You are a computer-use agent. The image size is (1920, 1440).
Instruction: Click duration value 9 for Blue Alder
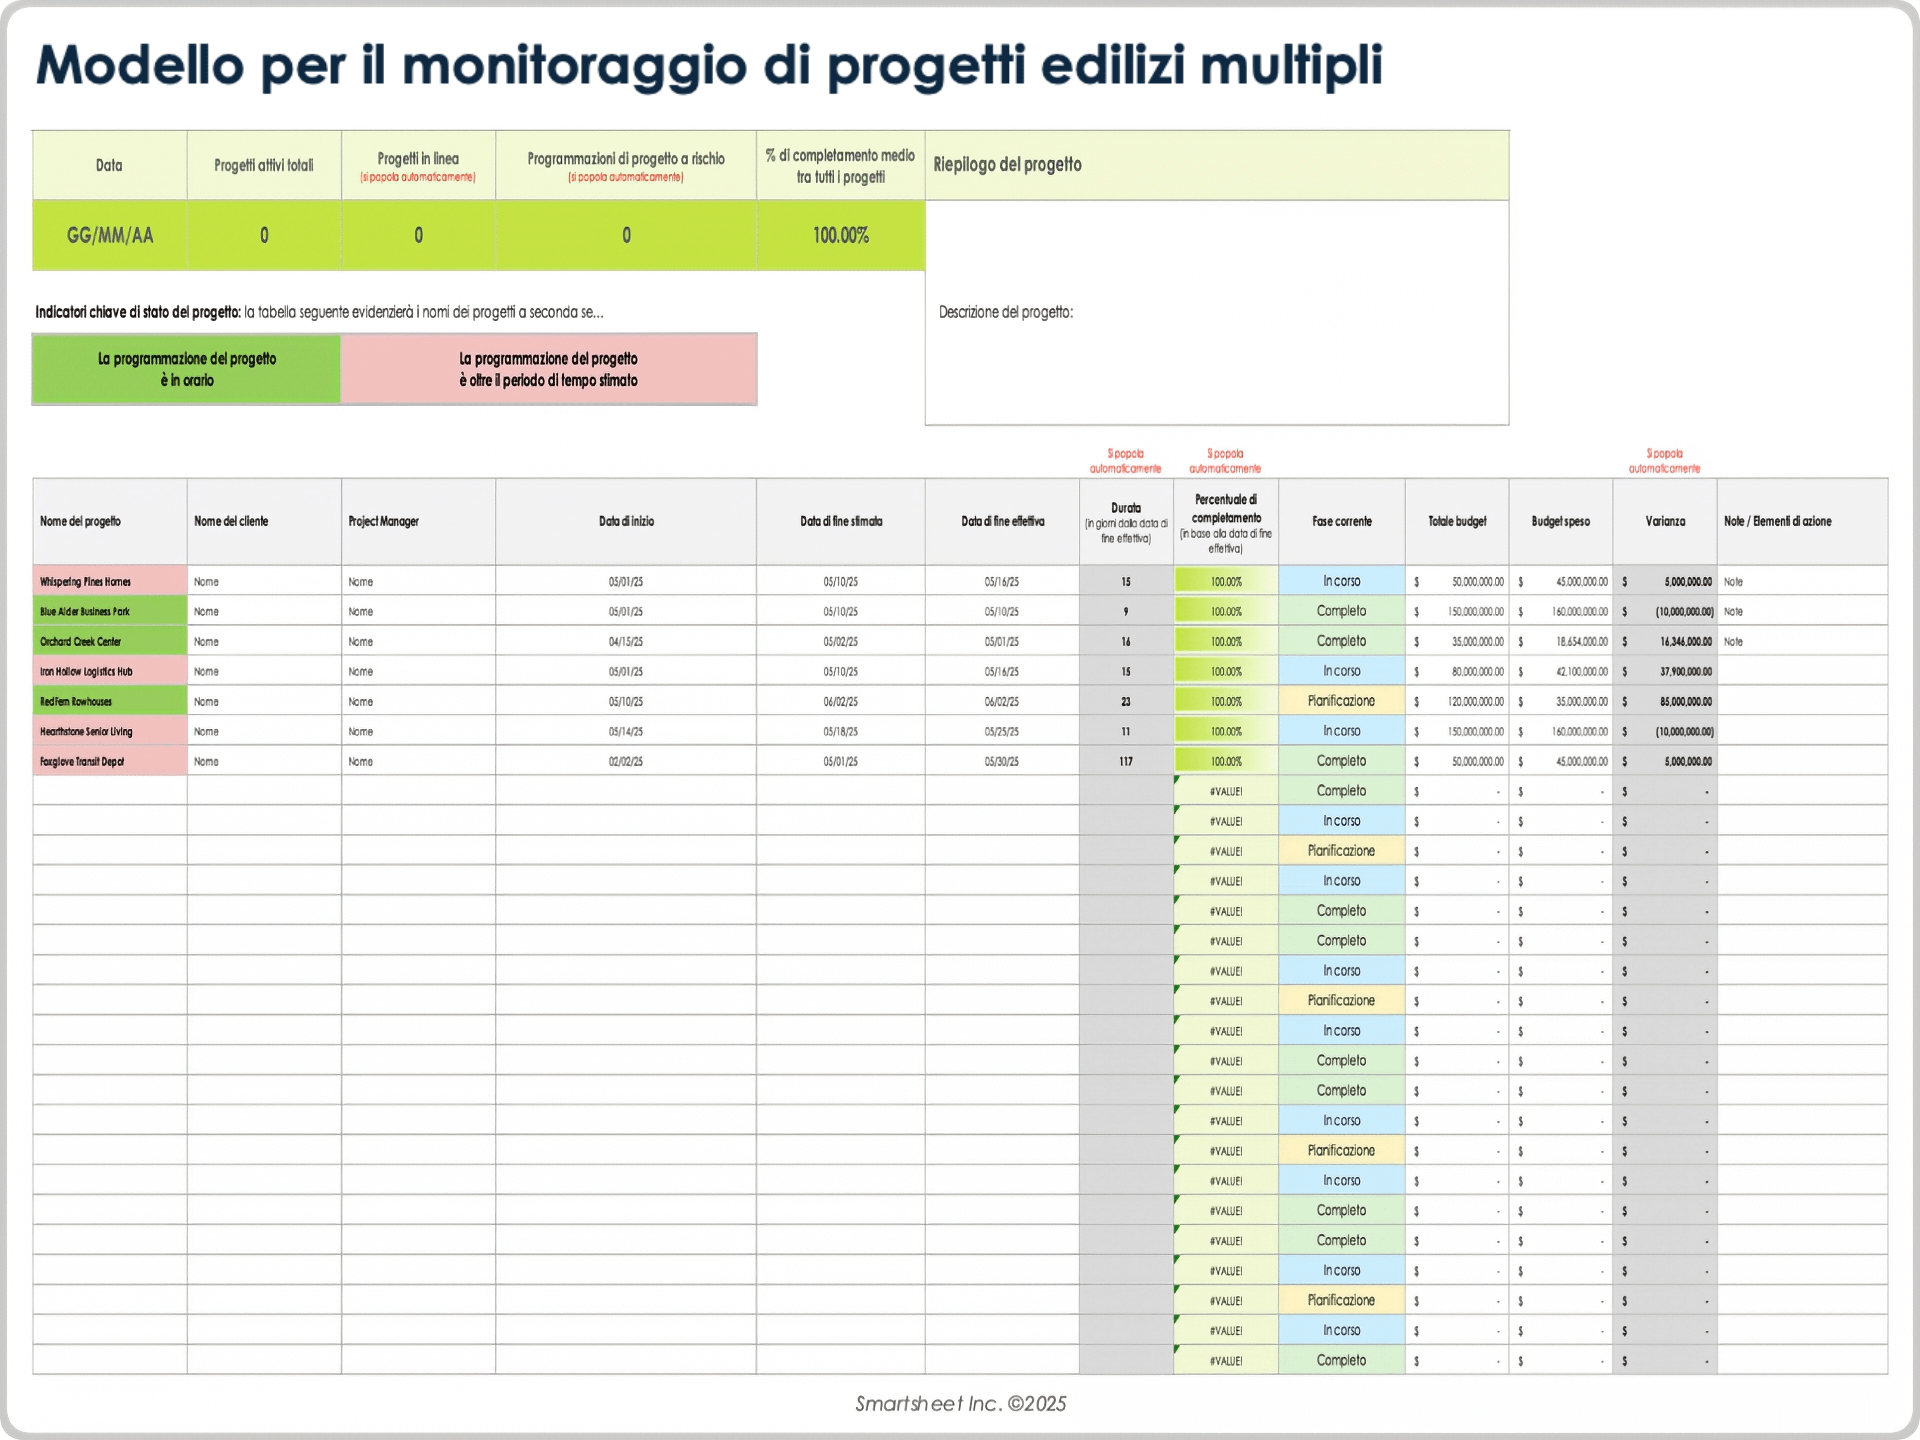pos(1126,611)
